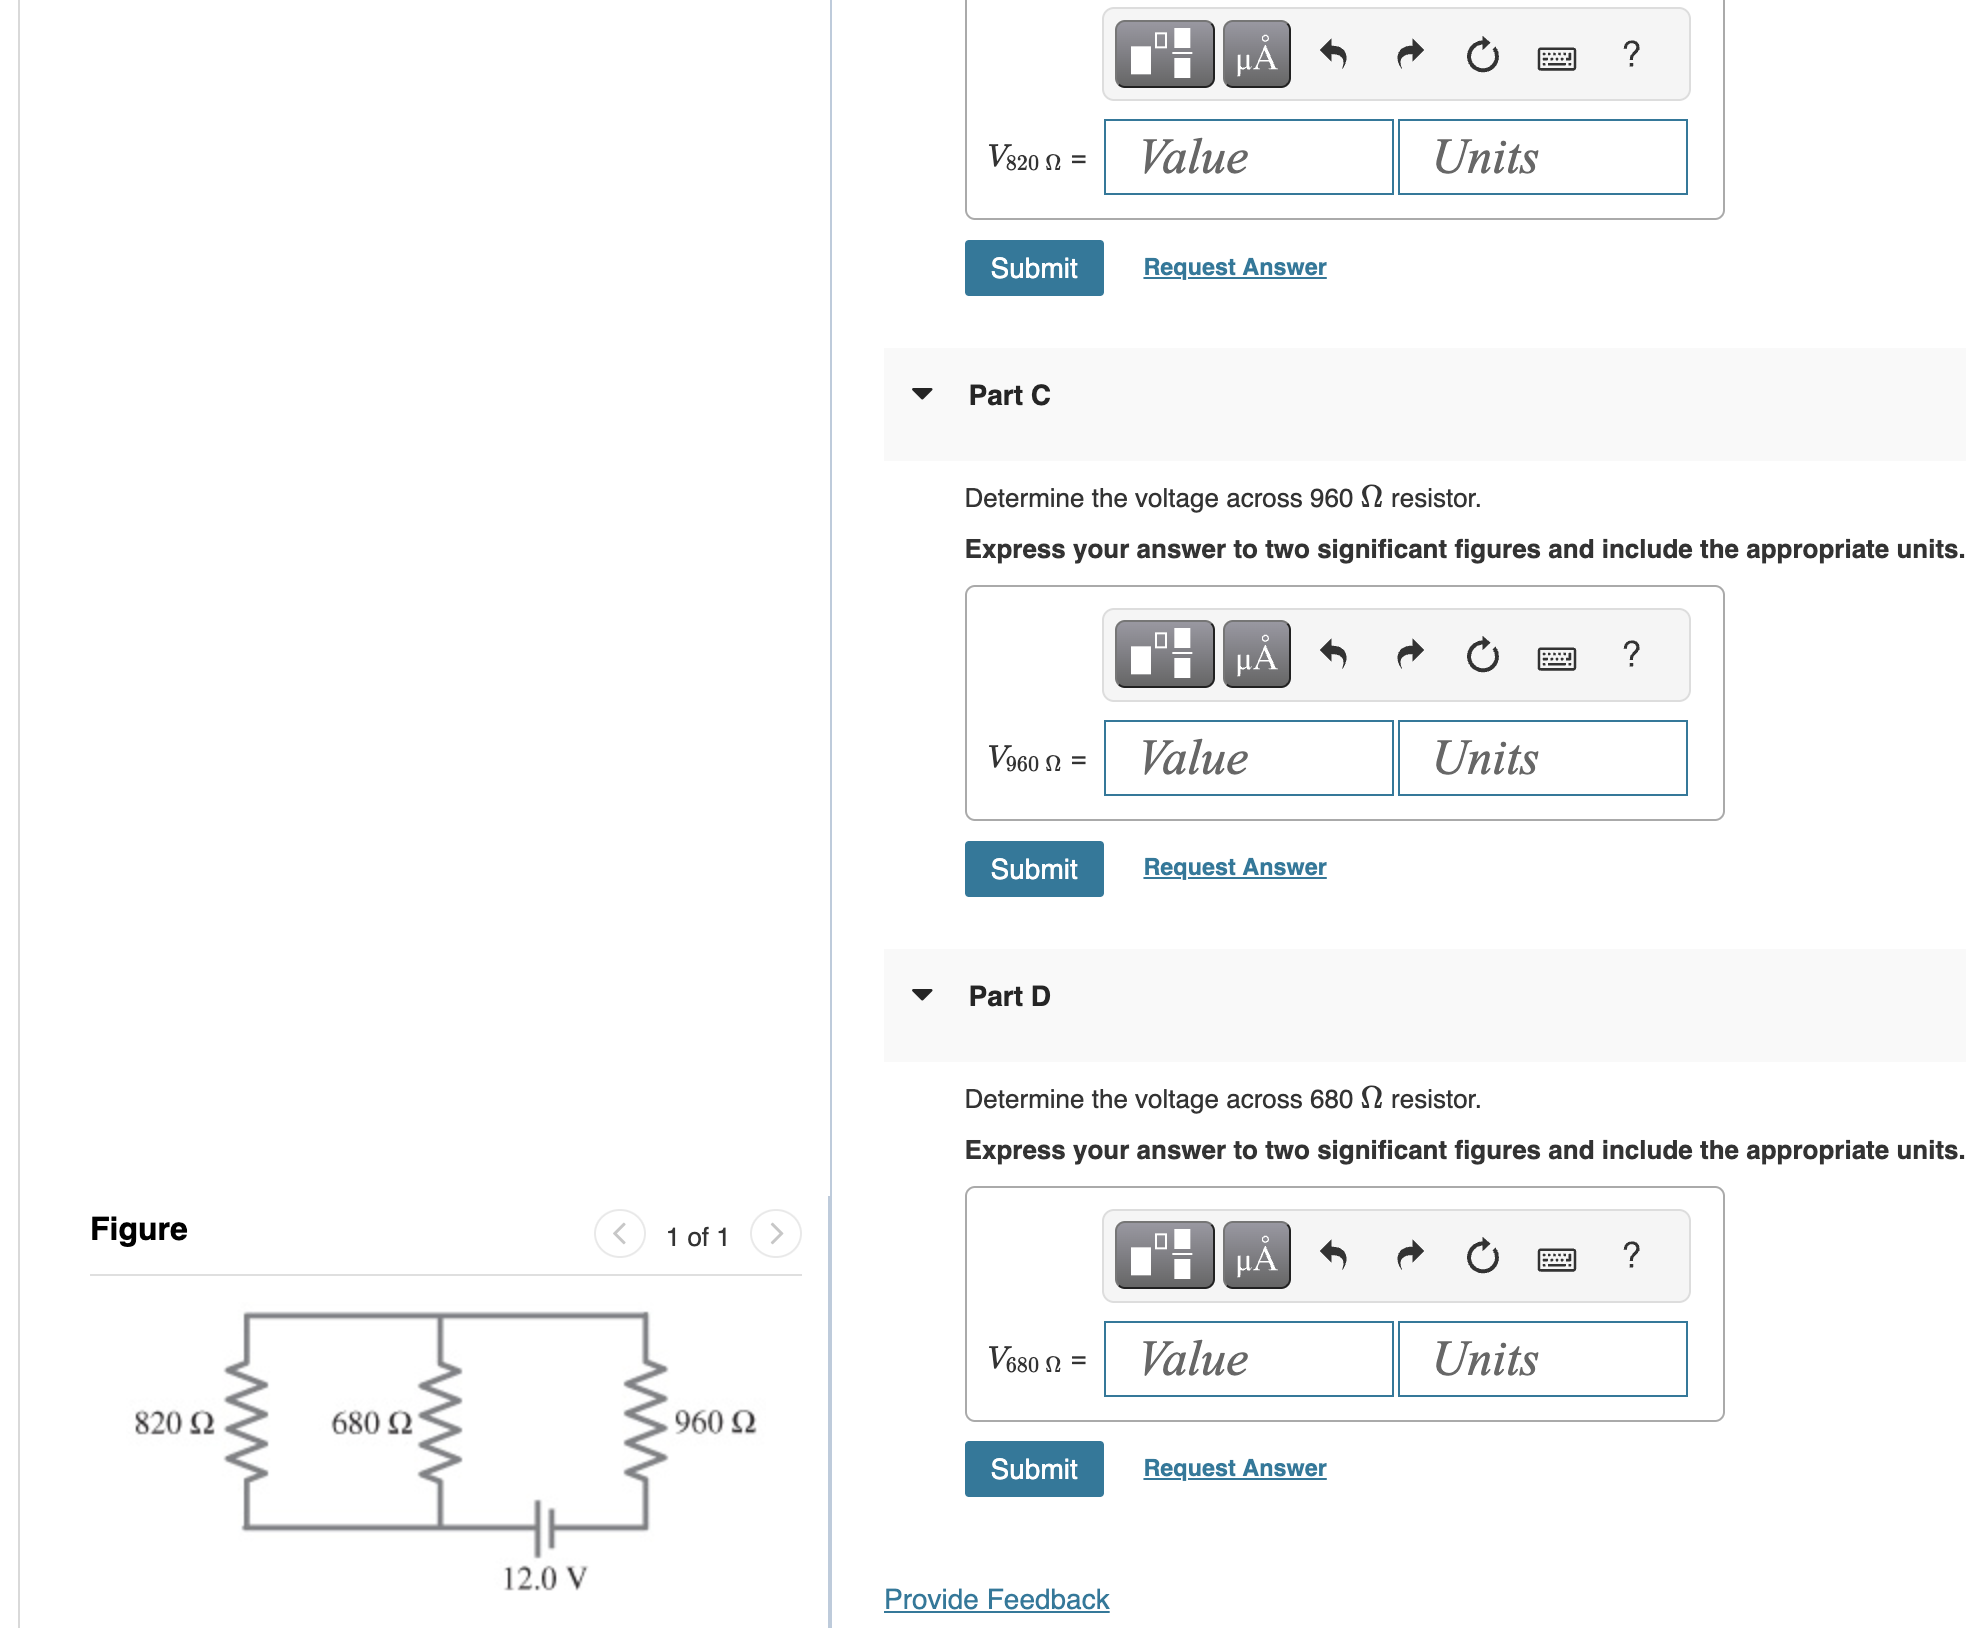The height and width of the screenshot is (1628, 1966).
Task: Open Request Answer for the 960 Ω resistor
Action: point(1233,866)
